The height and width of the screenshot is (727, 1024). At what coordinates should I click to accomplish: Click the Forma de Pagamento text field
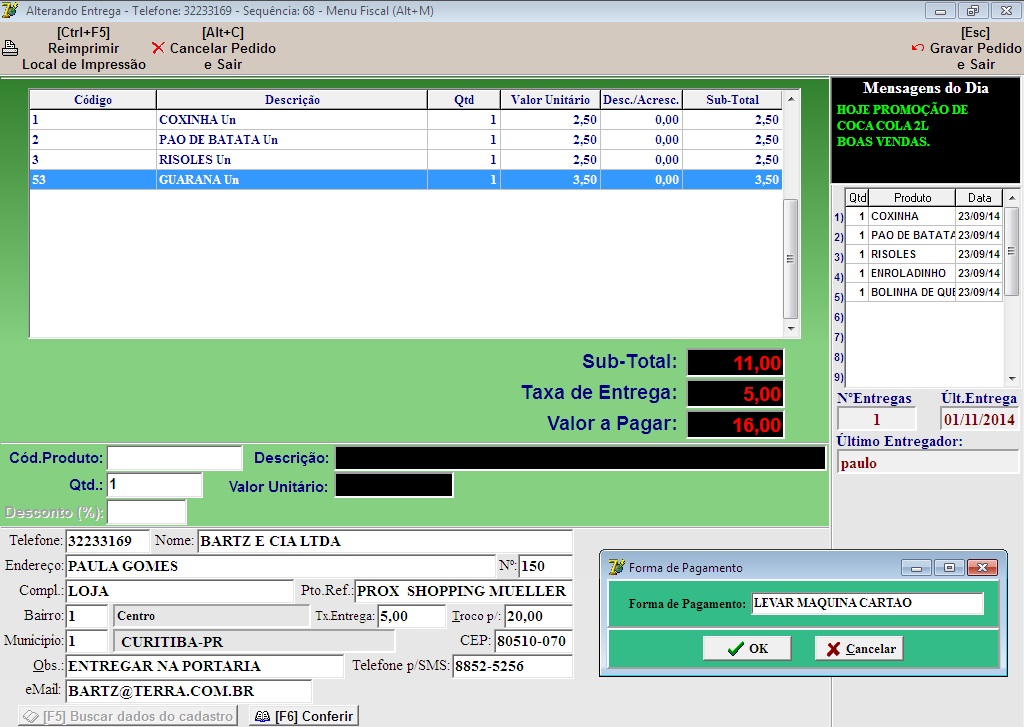pyautogui.click(x=867, y=603)
